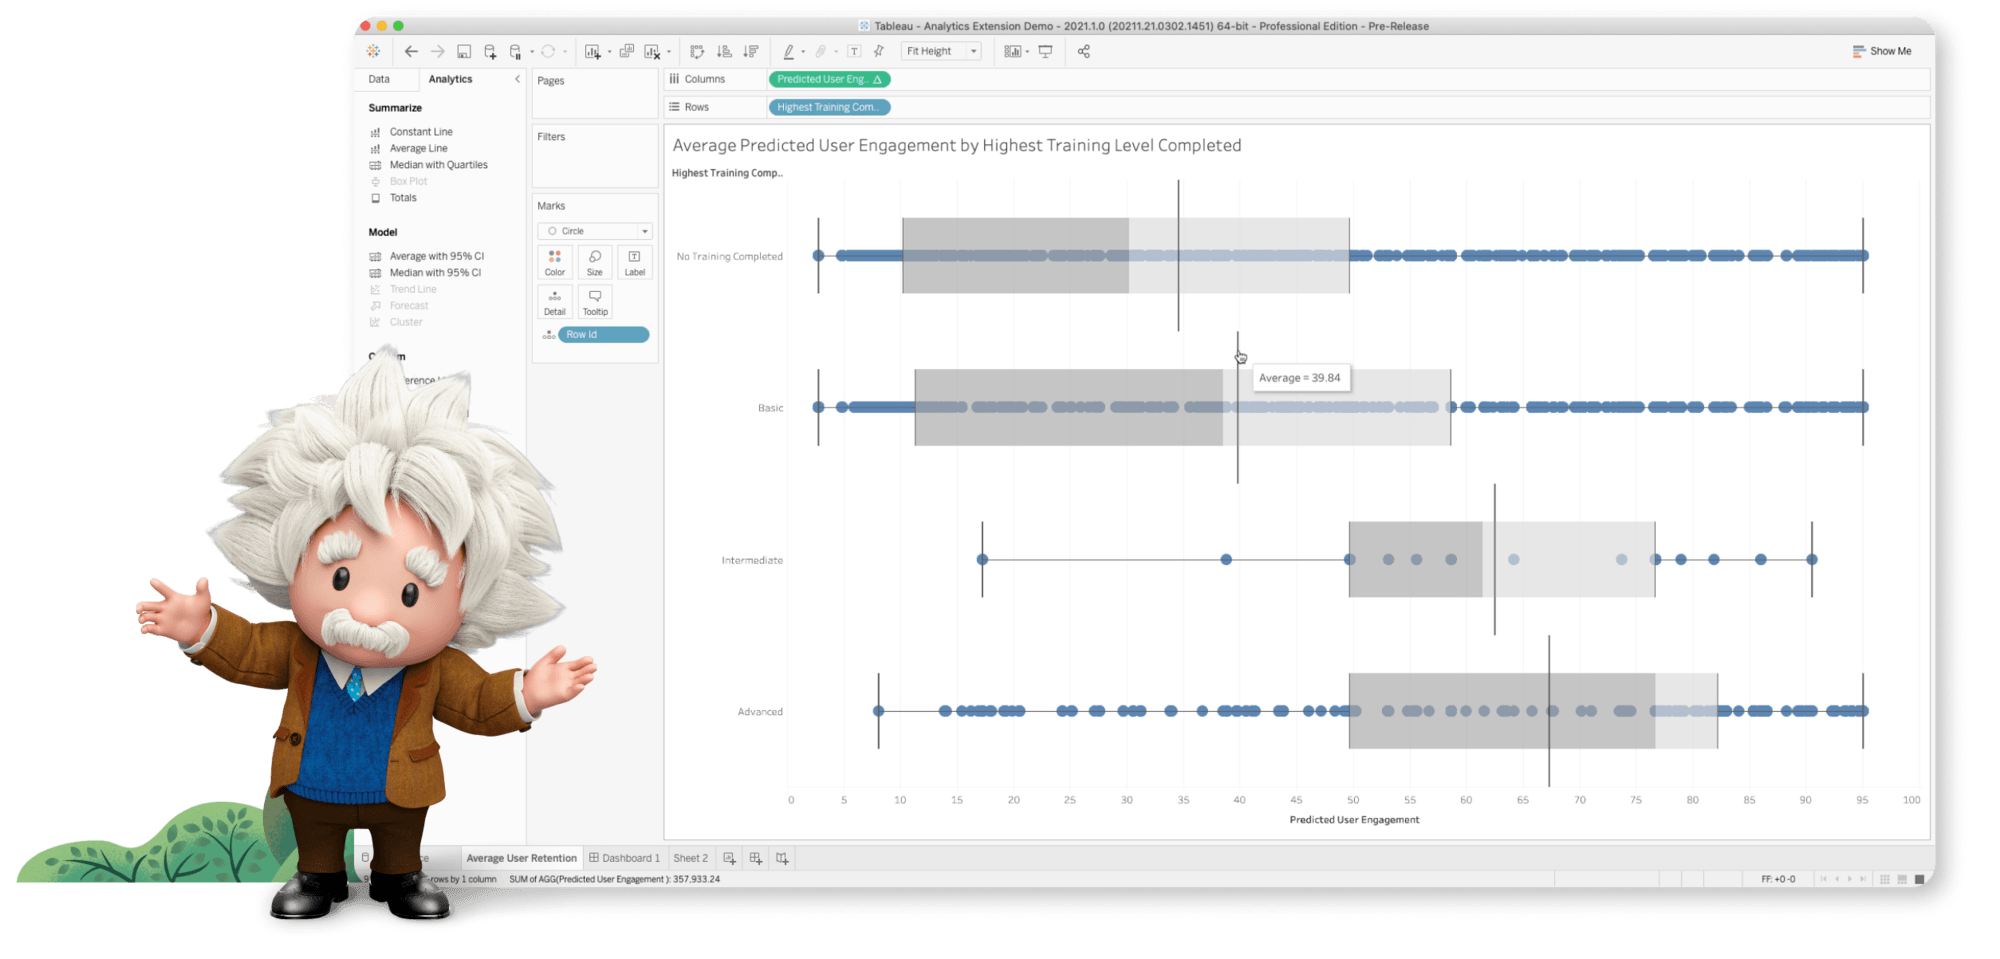Screen dimensions: 2000x959
Task: Switch to show filmstrip view
Action: click(x=1902, y=879)
